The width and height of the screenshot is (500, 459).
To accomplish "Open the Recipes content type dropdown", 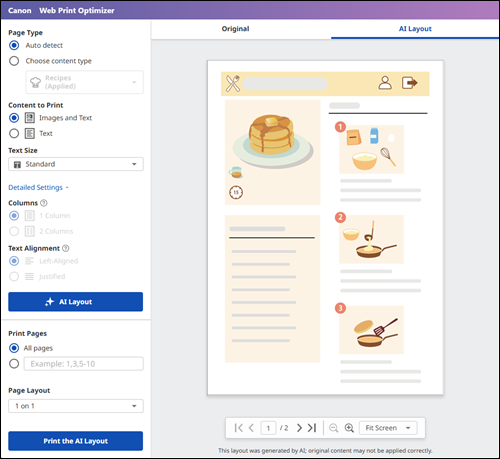I will (85, 82).
